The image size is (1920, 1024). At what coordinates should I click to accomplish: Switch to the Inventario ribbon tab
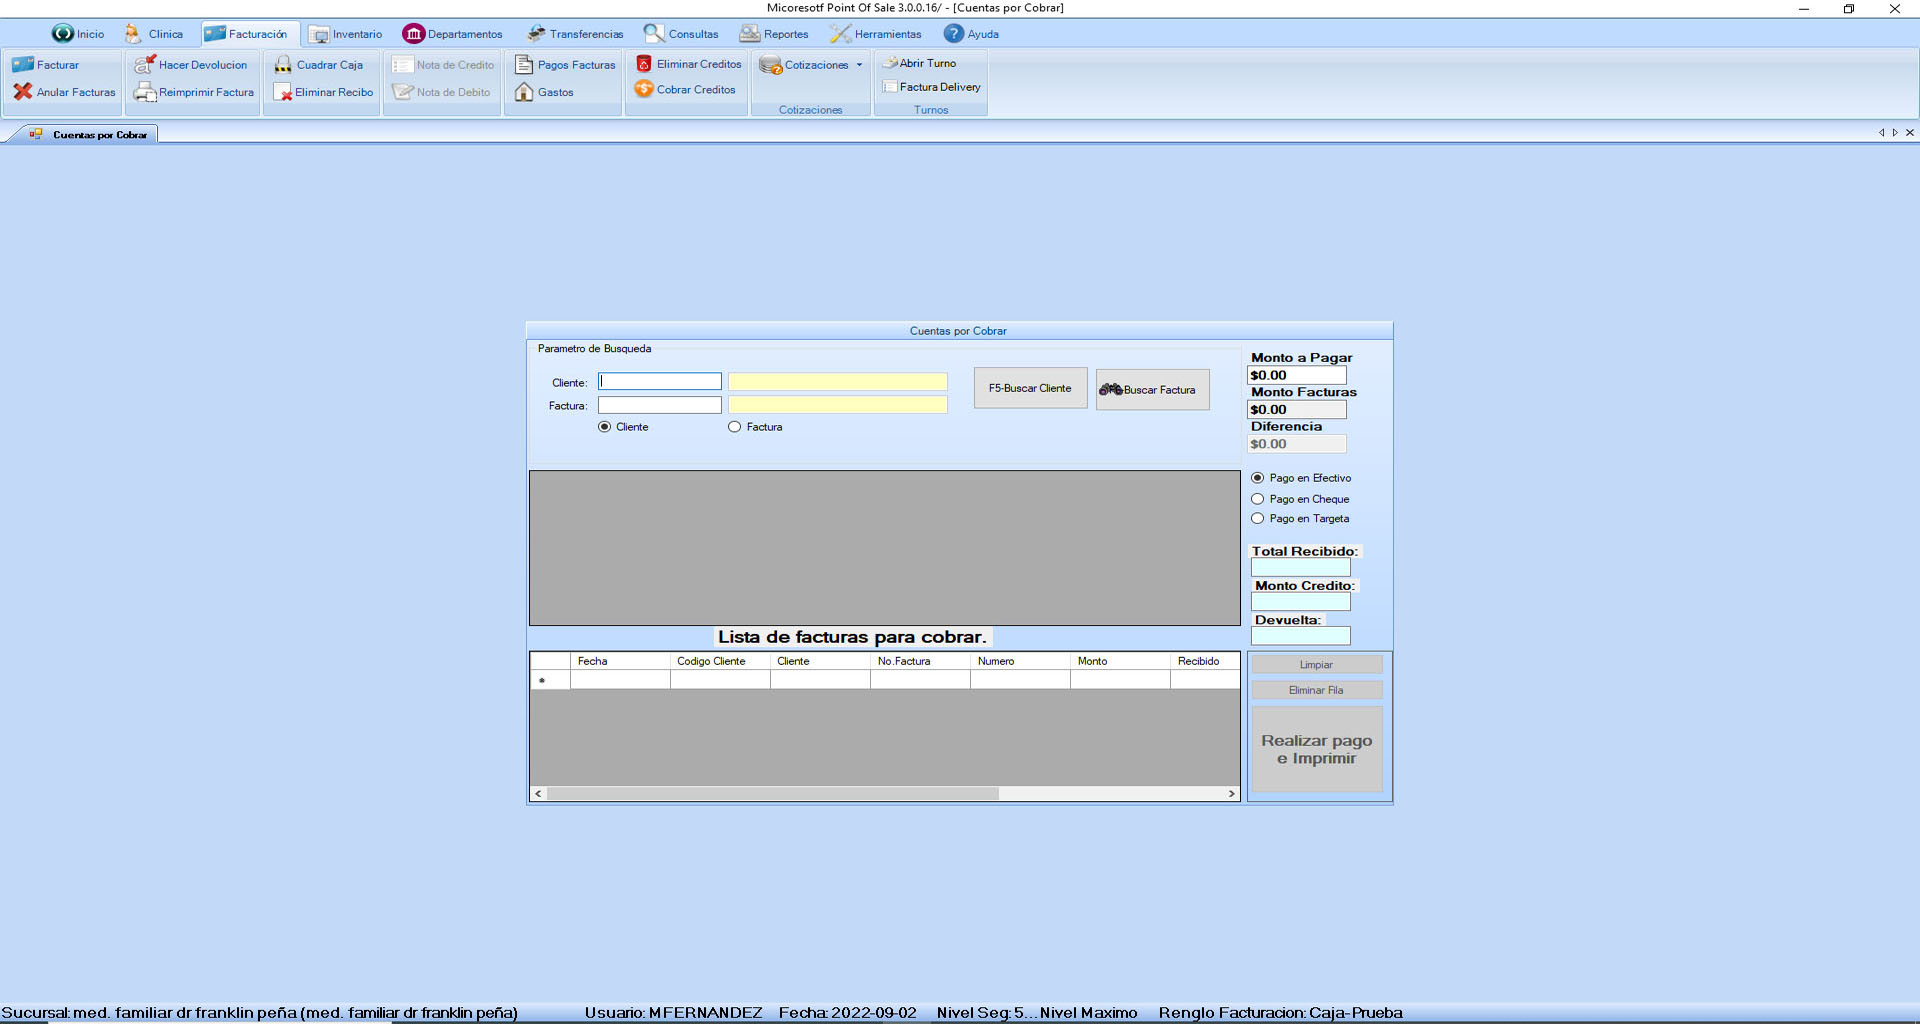(x=346, y=34)
